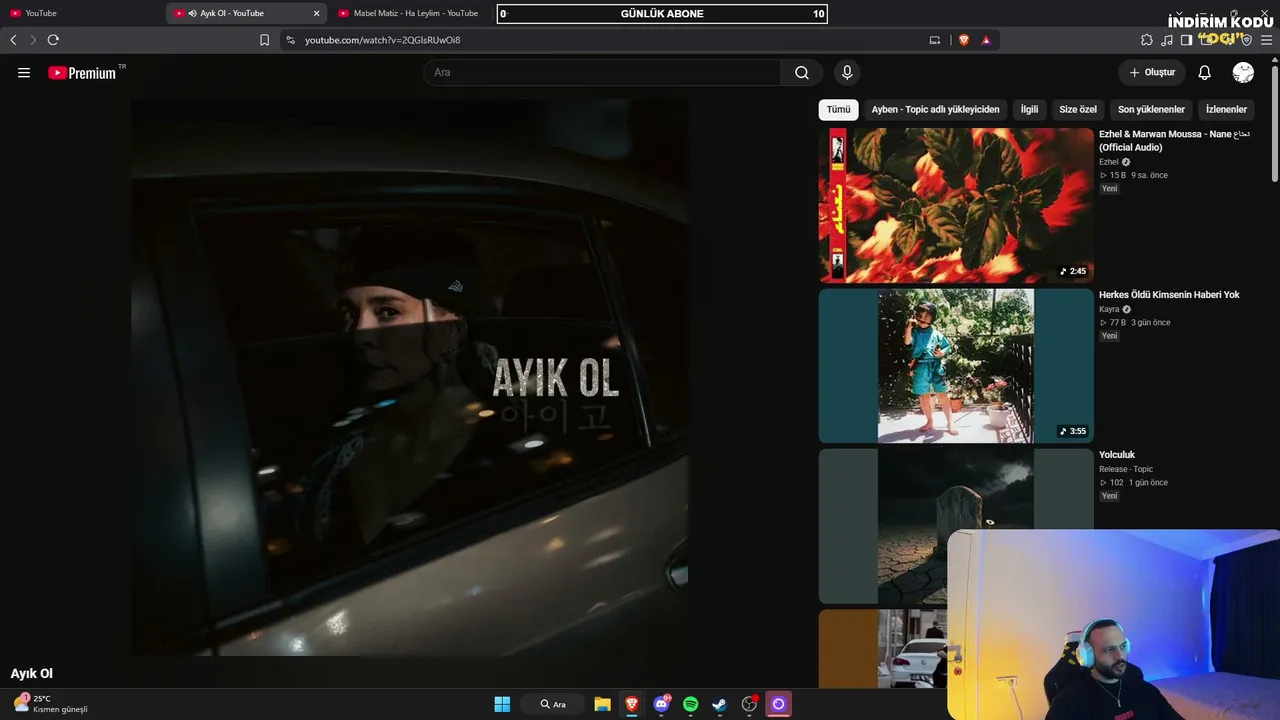1280x720 pixels.
Task: Click the Ayık Ol video player
Action: (x=410, y=377)
